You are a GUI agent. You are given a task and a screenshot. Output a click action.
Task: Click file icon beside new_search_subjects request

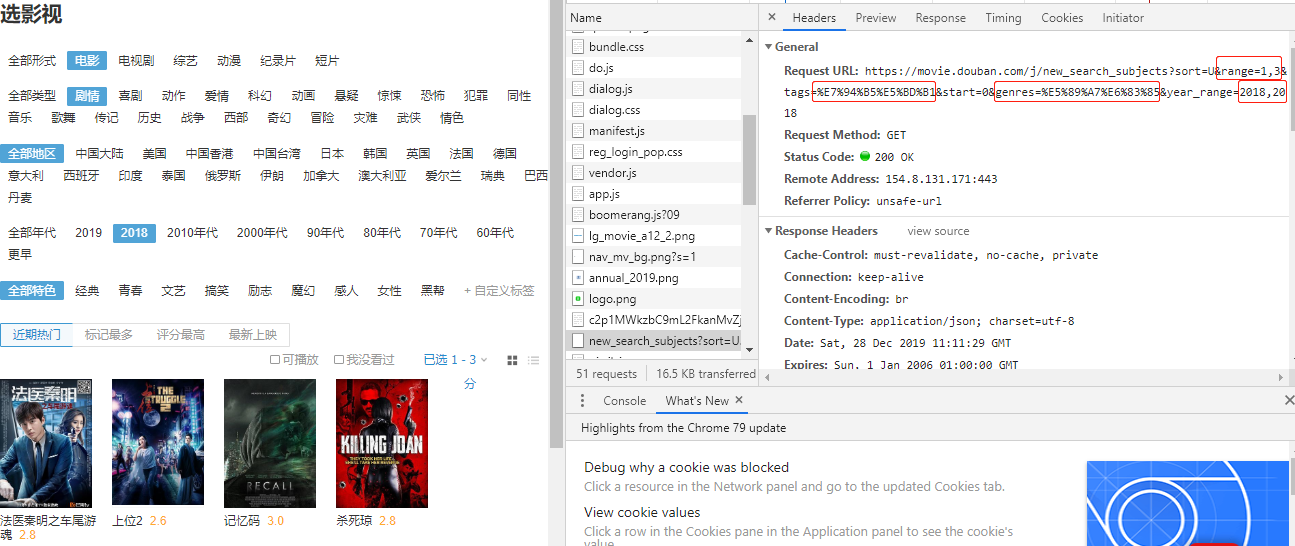coord(578,341)
